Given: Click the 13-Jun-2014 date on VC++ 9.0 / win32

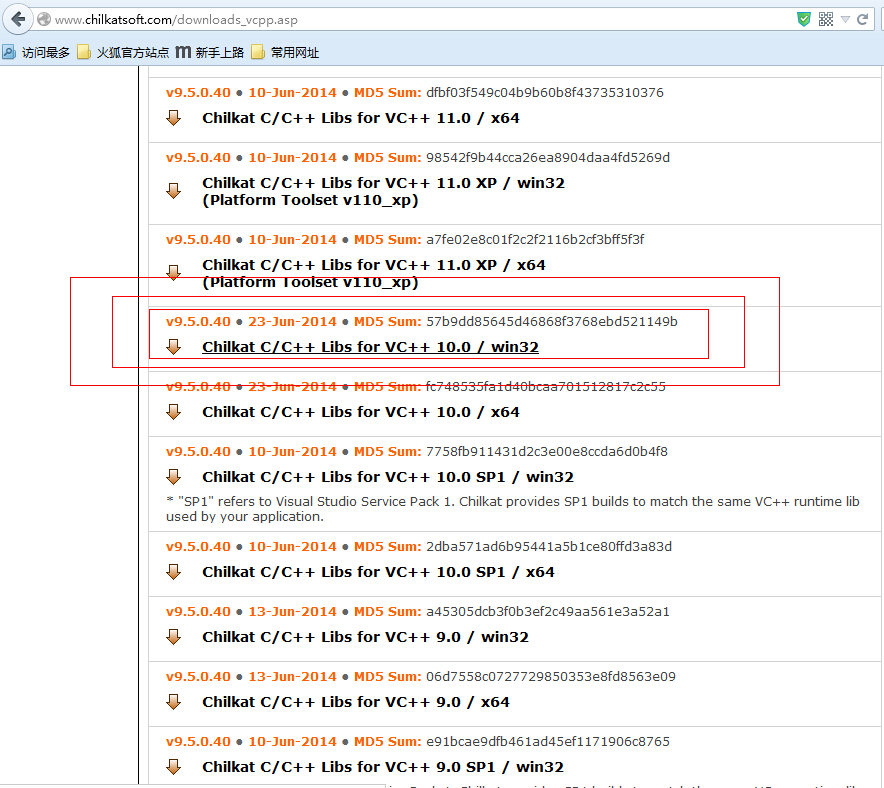Looking at the screenshot, I should (x=293, y=612).
